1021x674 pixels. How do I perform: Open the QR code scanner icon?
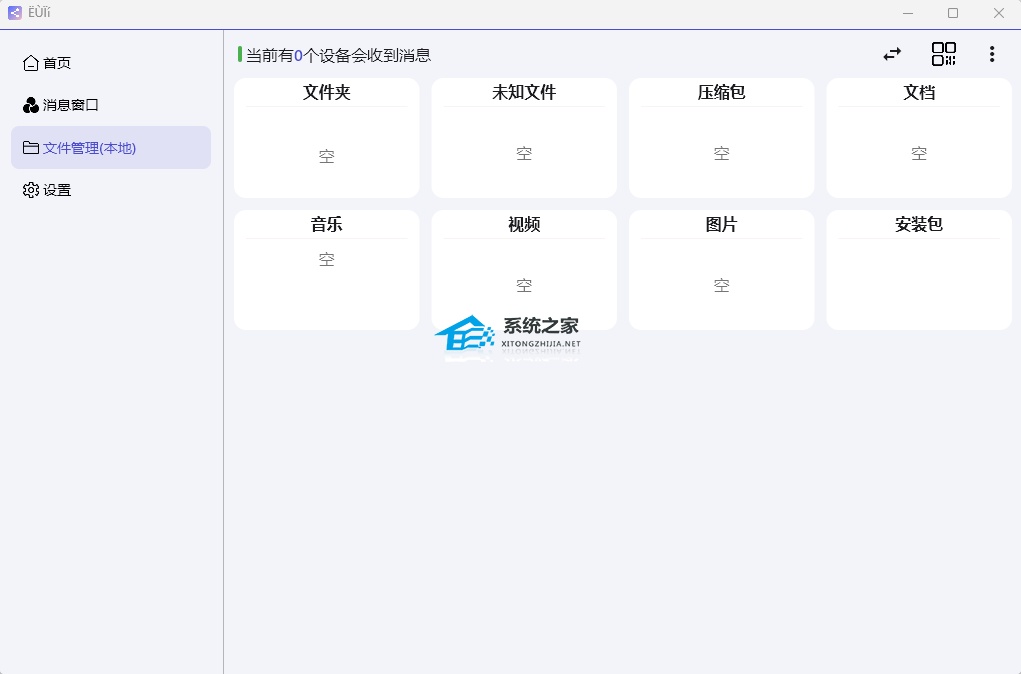tap(944, 54)
